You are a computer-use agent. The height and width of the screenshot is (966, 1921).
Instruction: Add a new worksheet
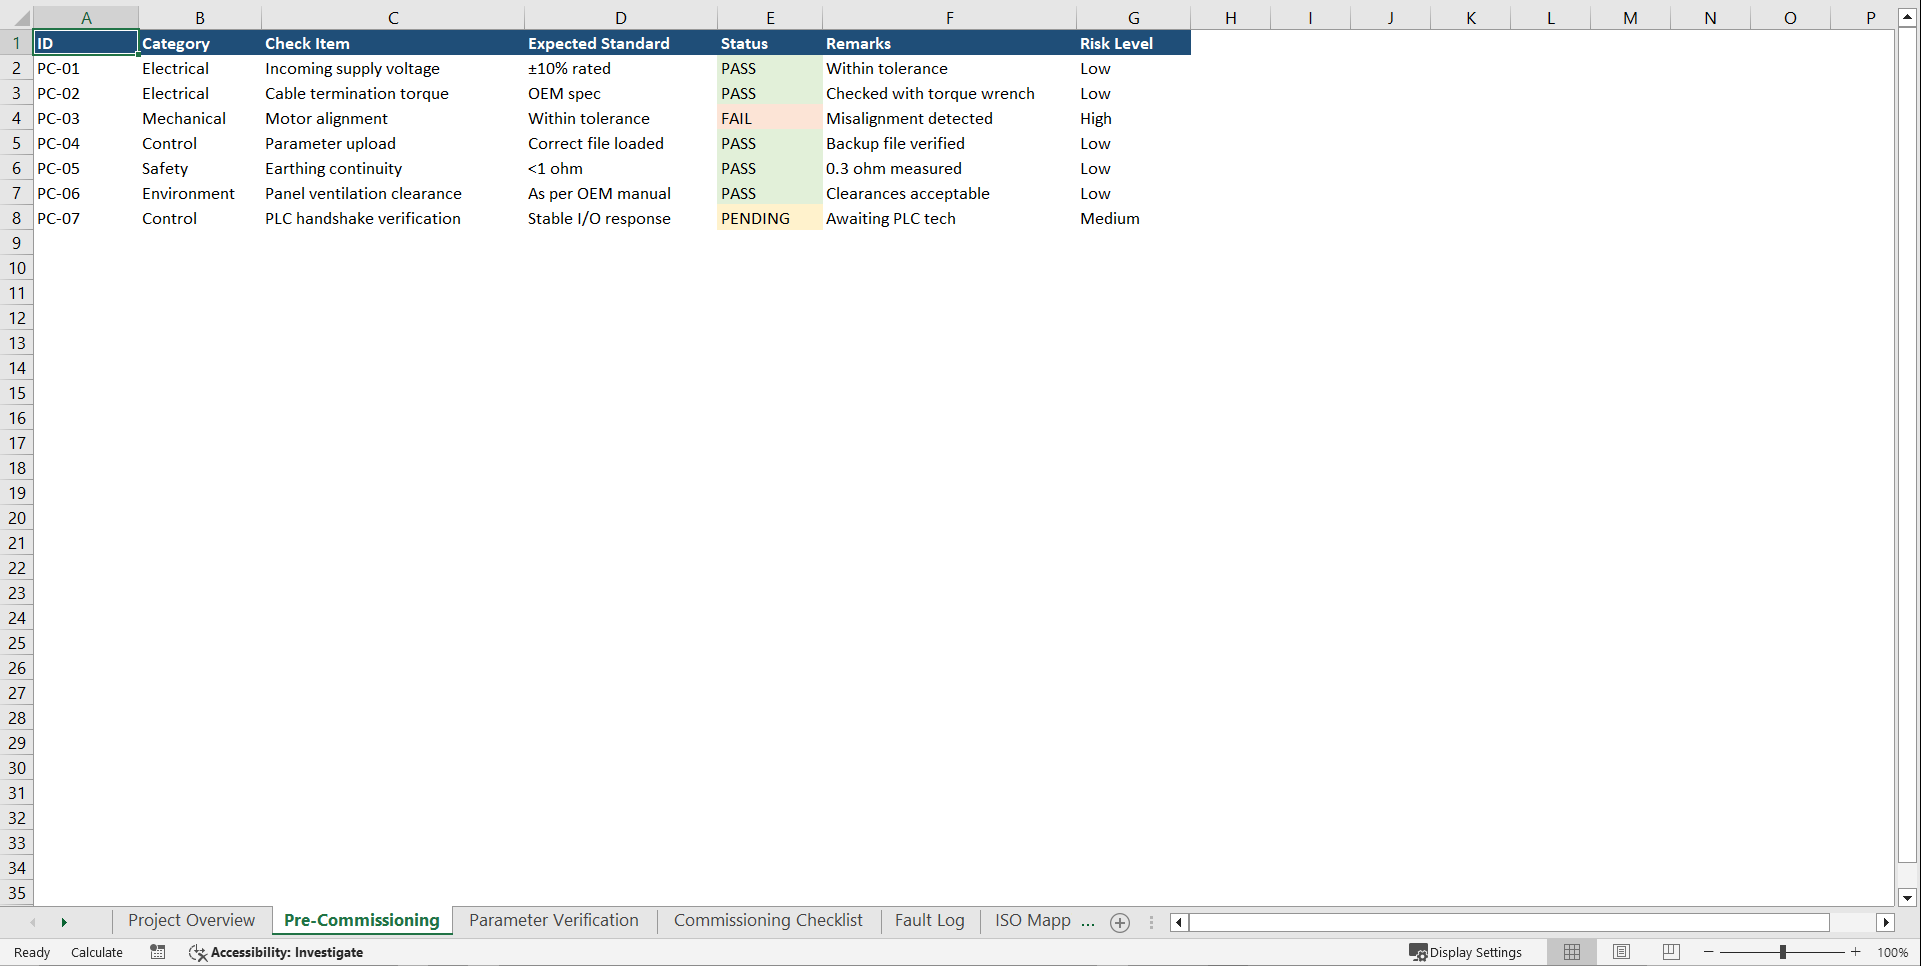click(x=1119, y=922)
